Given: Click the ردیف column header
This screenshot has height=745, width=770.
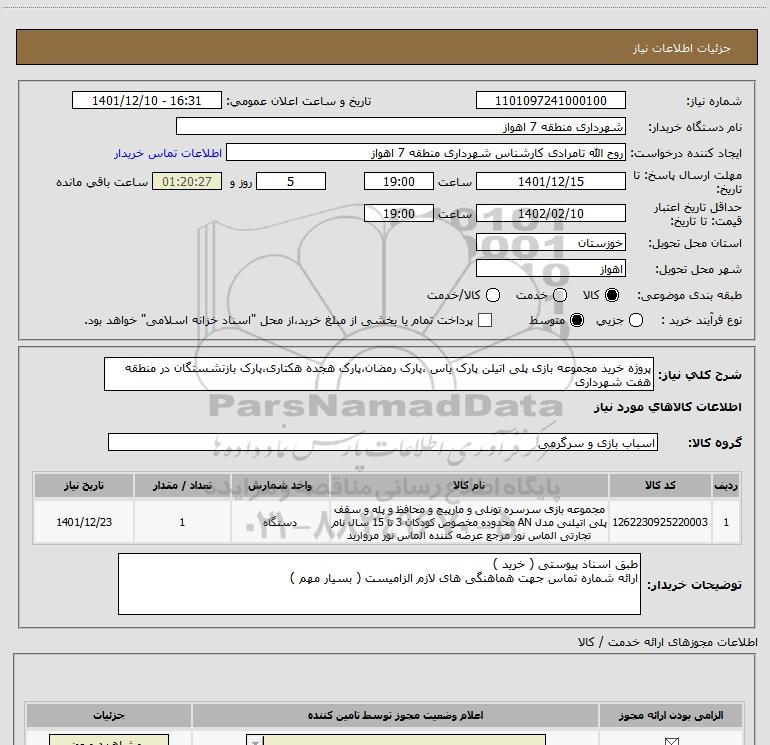Looking at the screenshot, I should click(726, 485).
